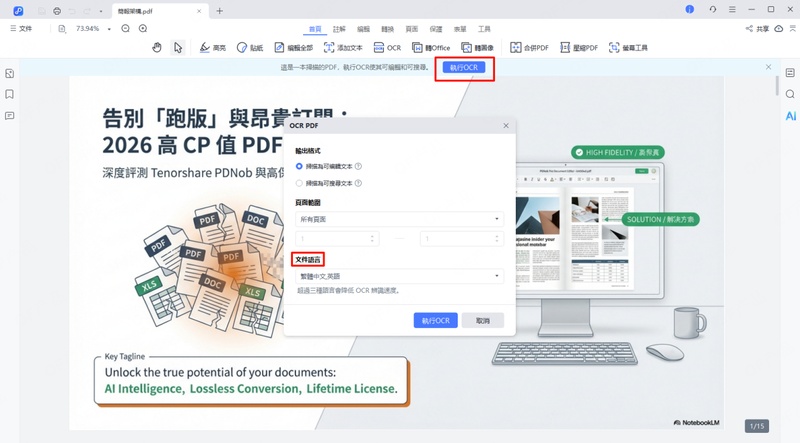Select the scan to searchable text radio
The height and width of the screenshot is (443, 800).
click(x=299, y=183)
